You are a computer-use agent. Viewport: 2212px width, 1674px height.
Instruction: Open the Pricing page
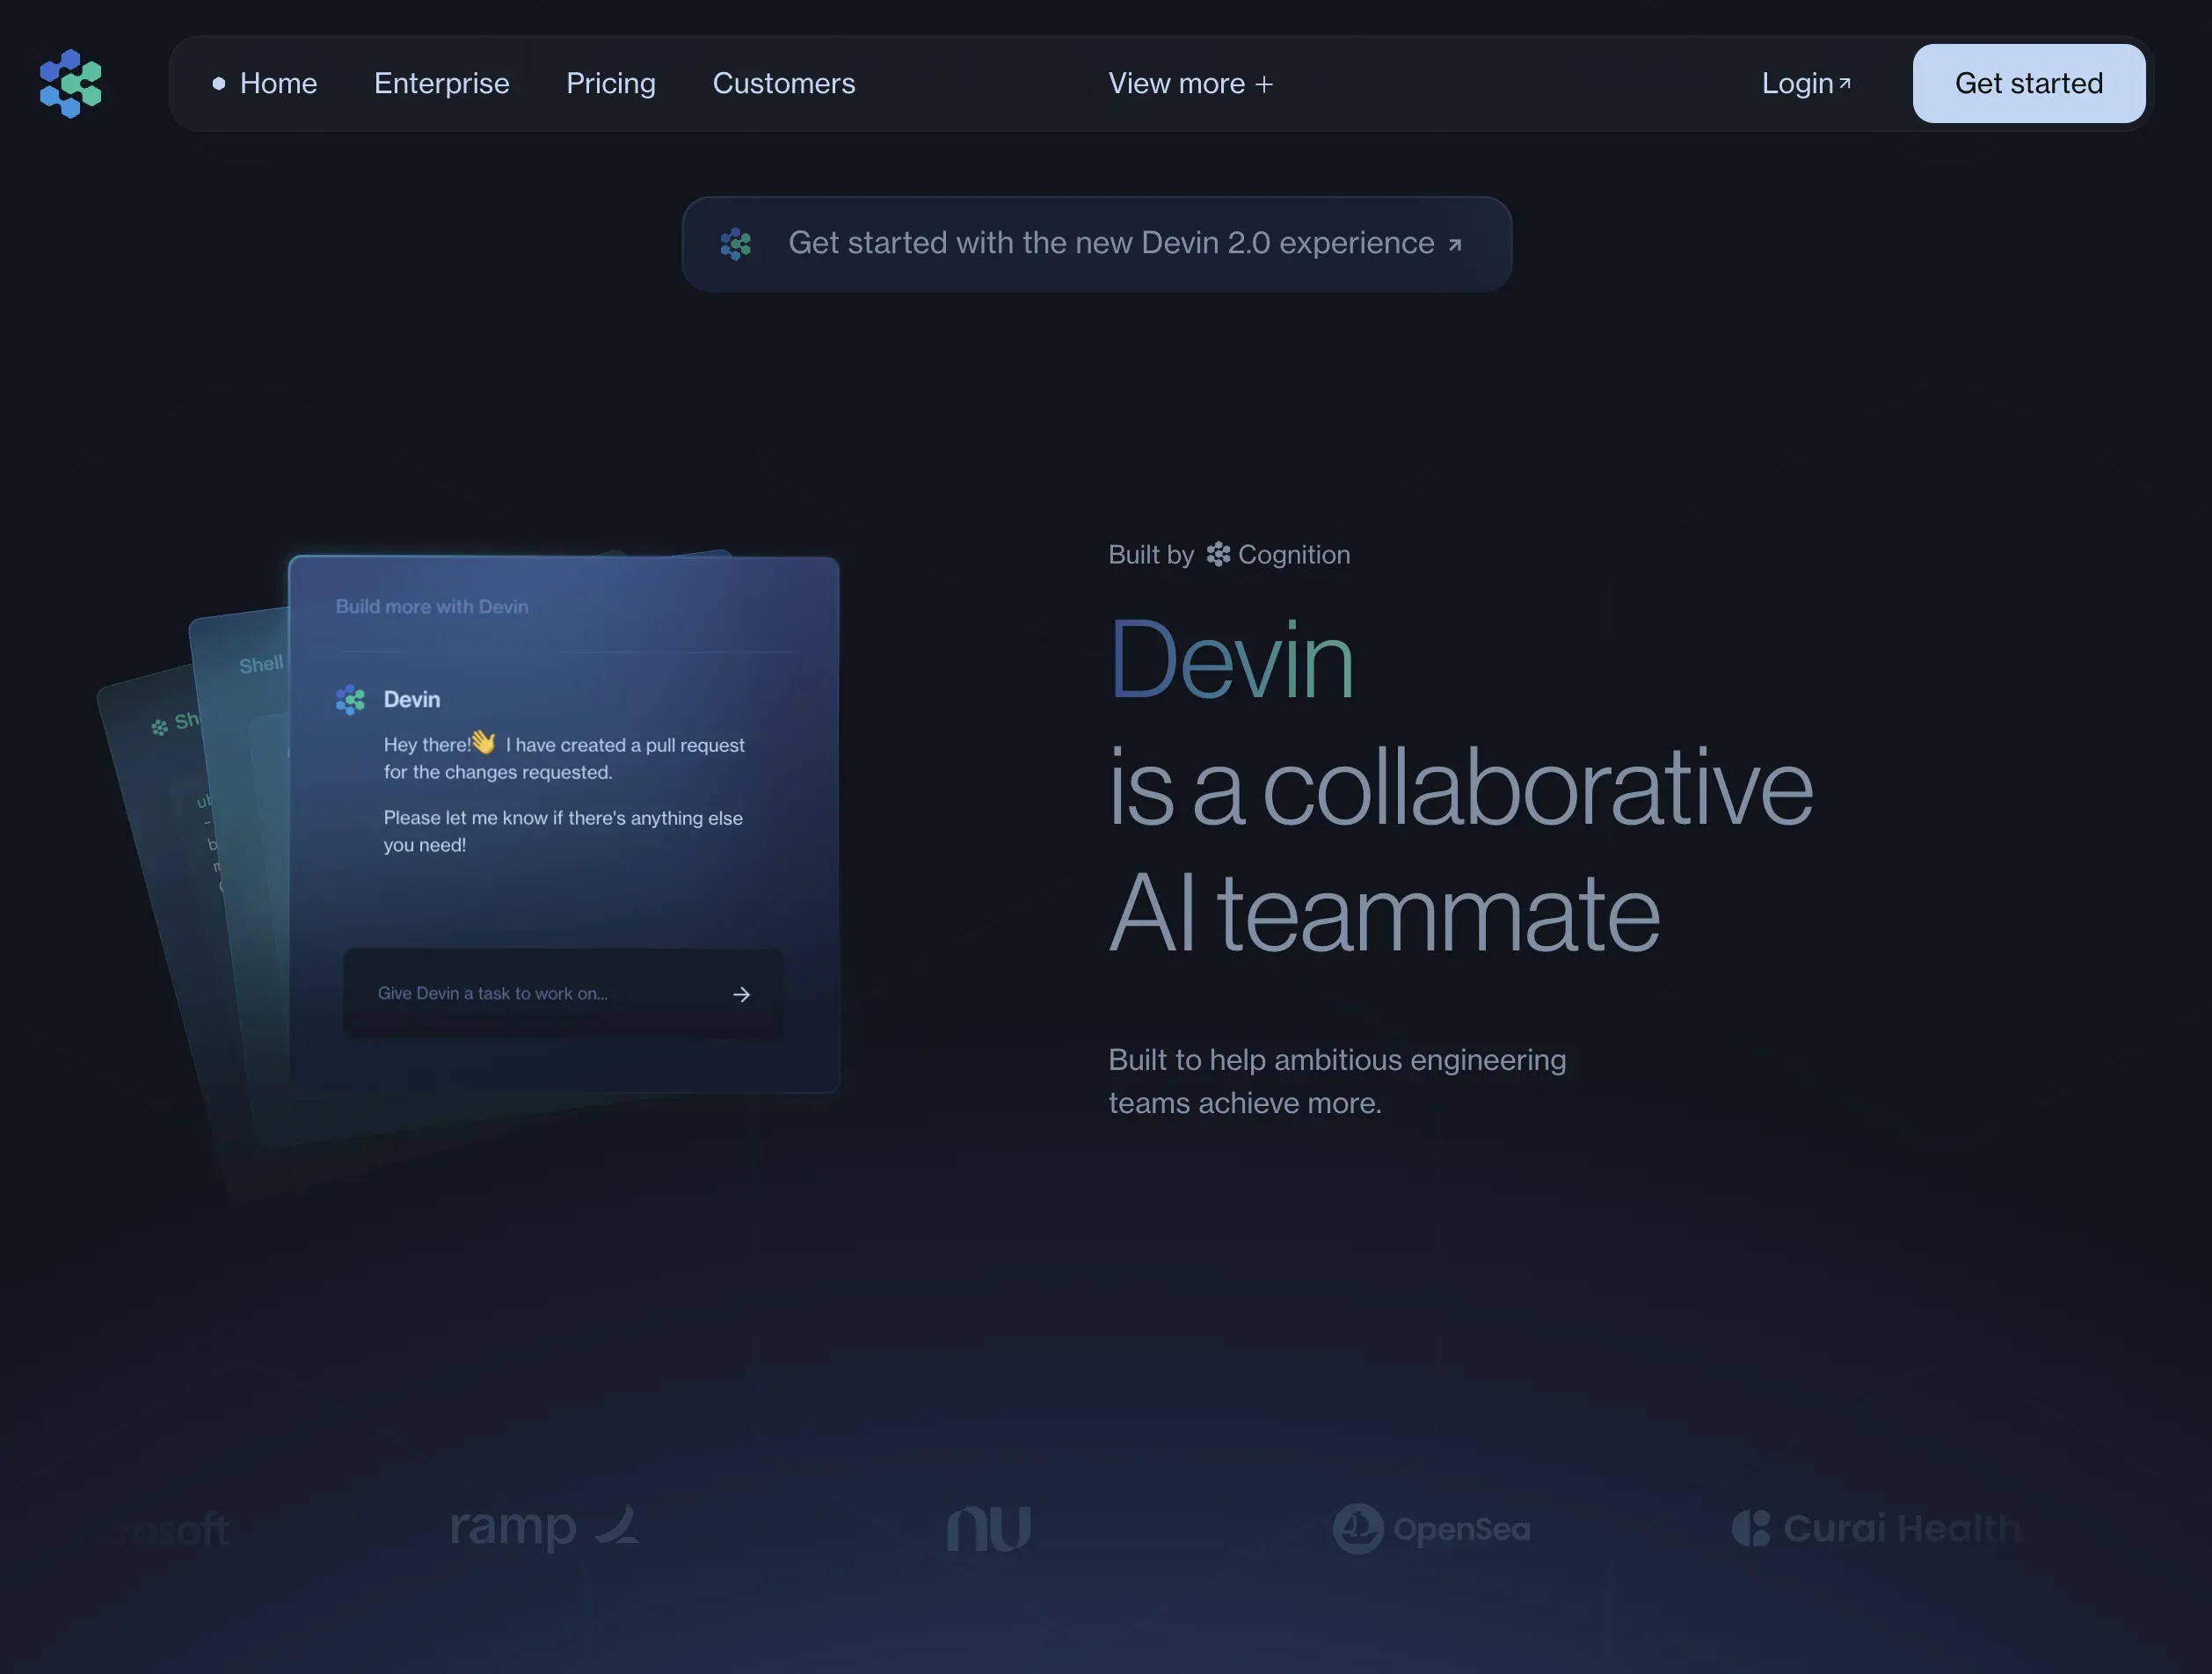coord(610,84)
